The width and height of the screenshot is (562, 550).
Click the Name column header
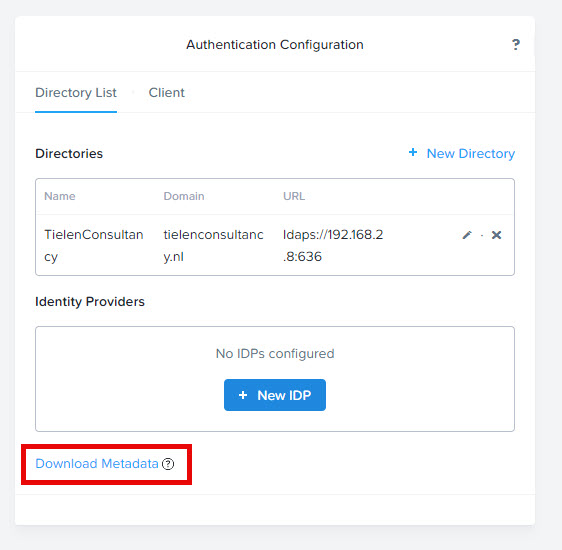[60, 196]
